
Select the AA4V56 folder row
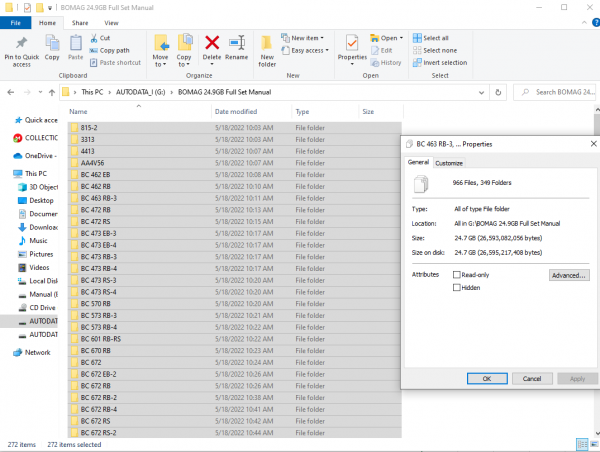(235, 163)
